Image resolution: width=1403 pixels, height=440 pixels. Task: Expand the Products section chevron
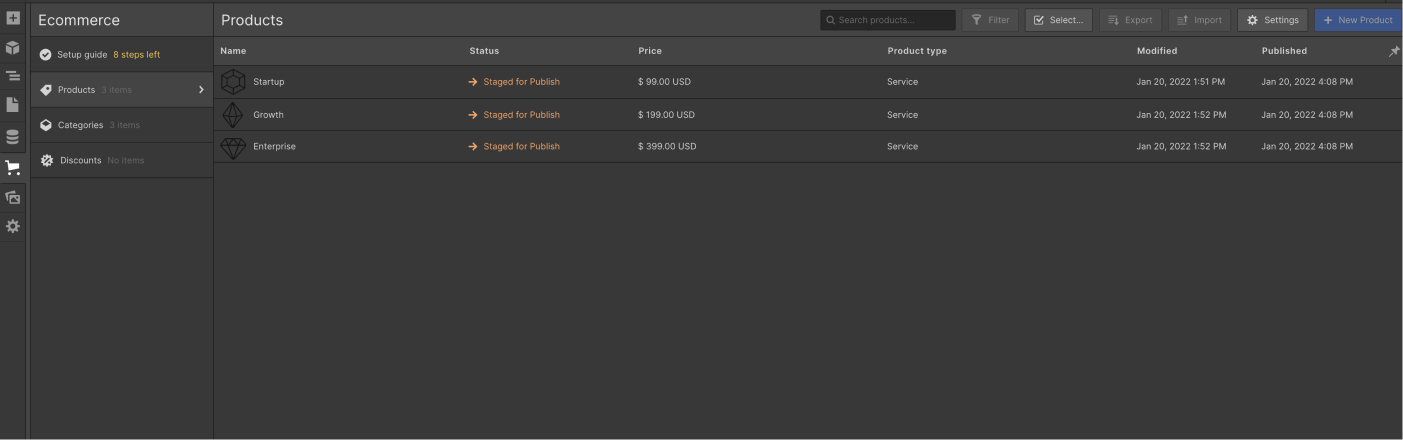pos(201,90)
